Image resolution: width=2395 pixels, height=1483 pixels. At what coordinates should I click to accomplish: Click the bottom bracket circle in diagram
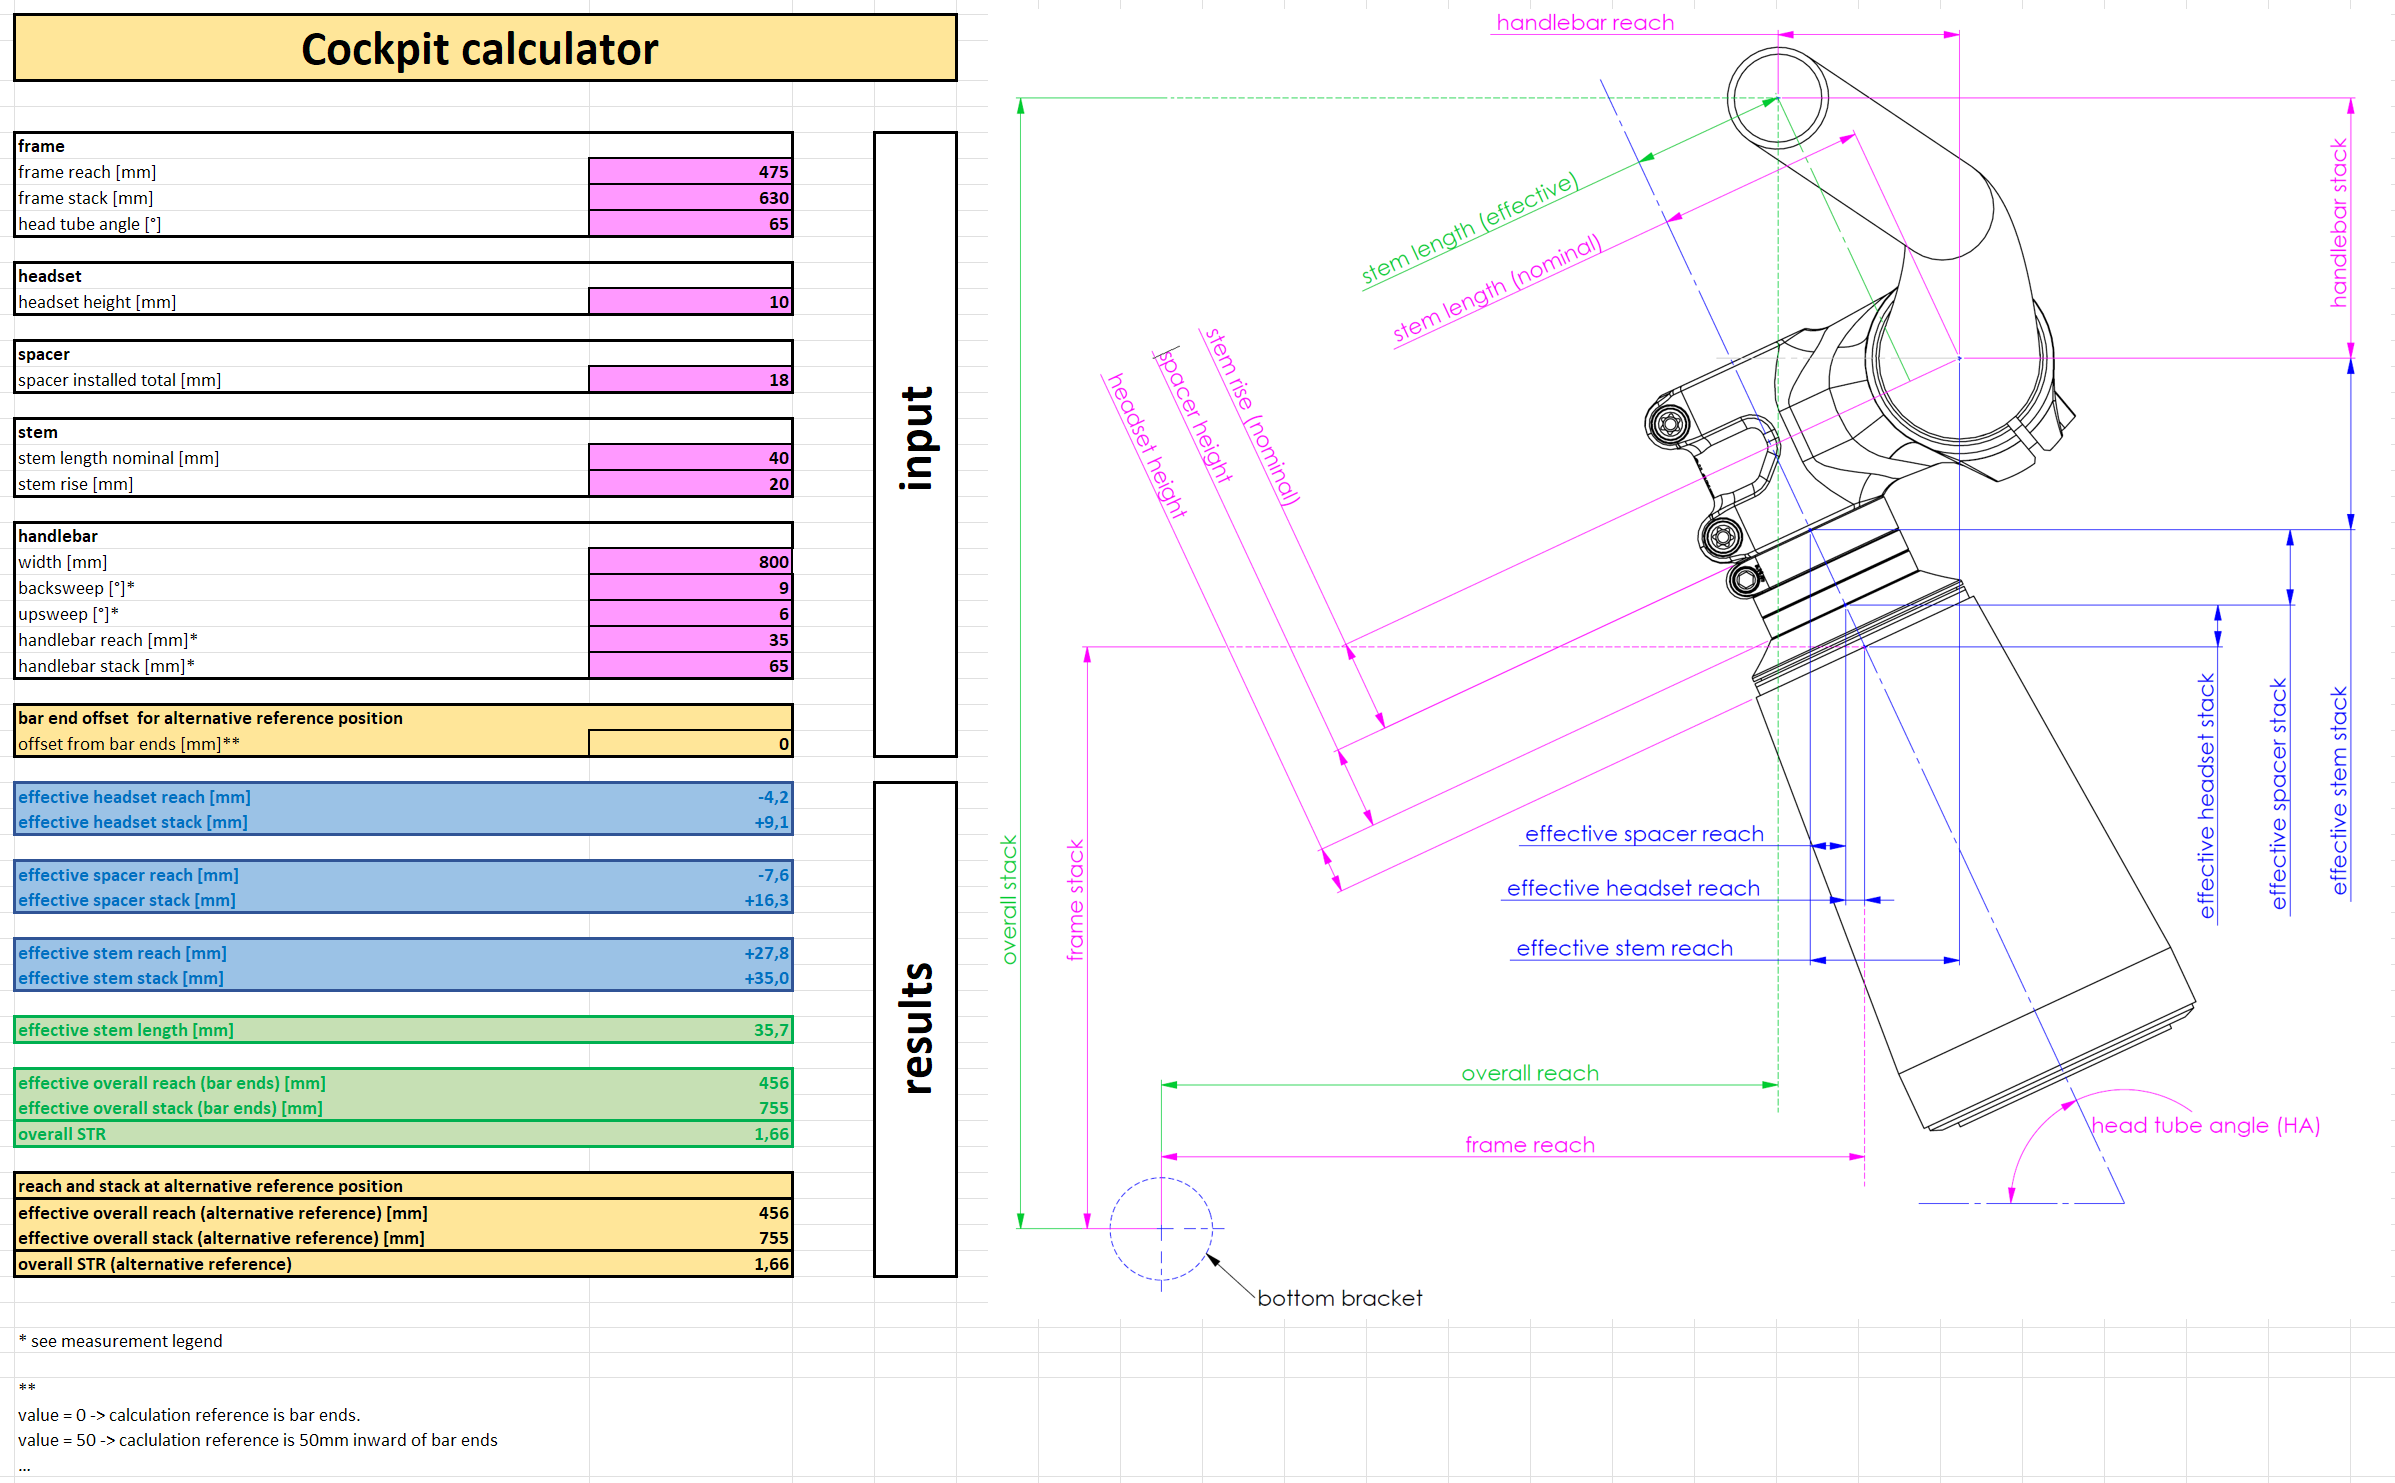click(x=1161, y=1228)
